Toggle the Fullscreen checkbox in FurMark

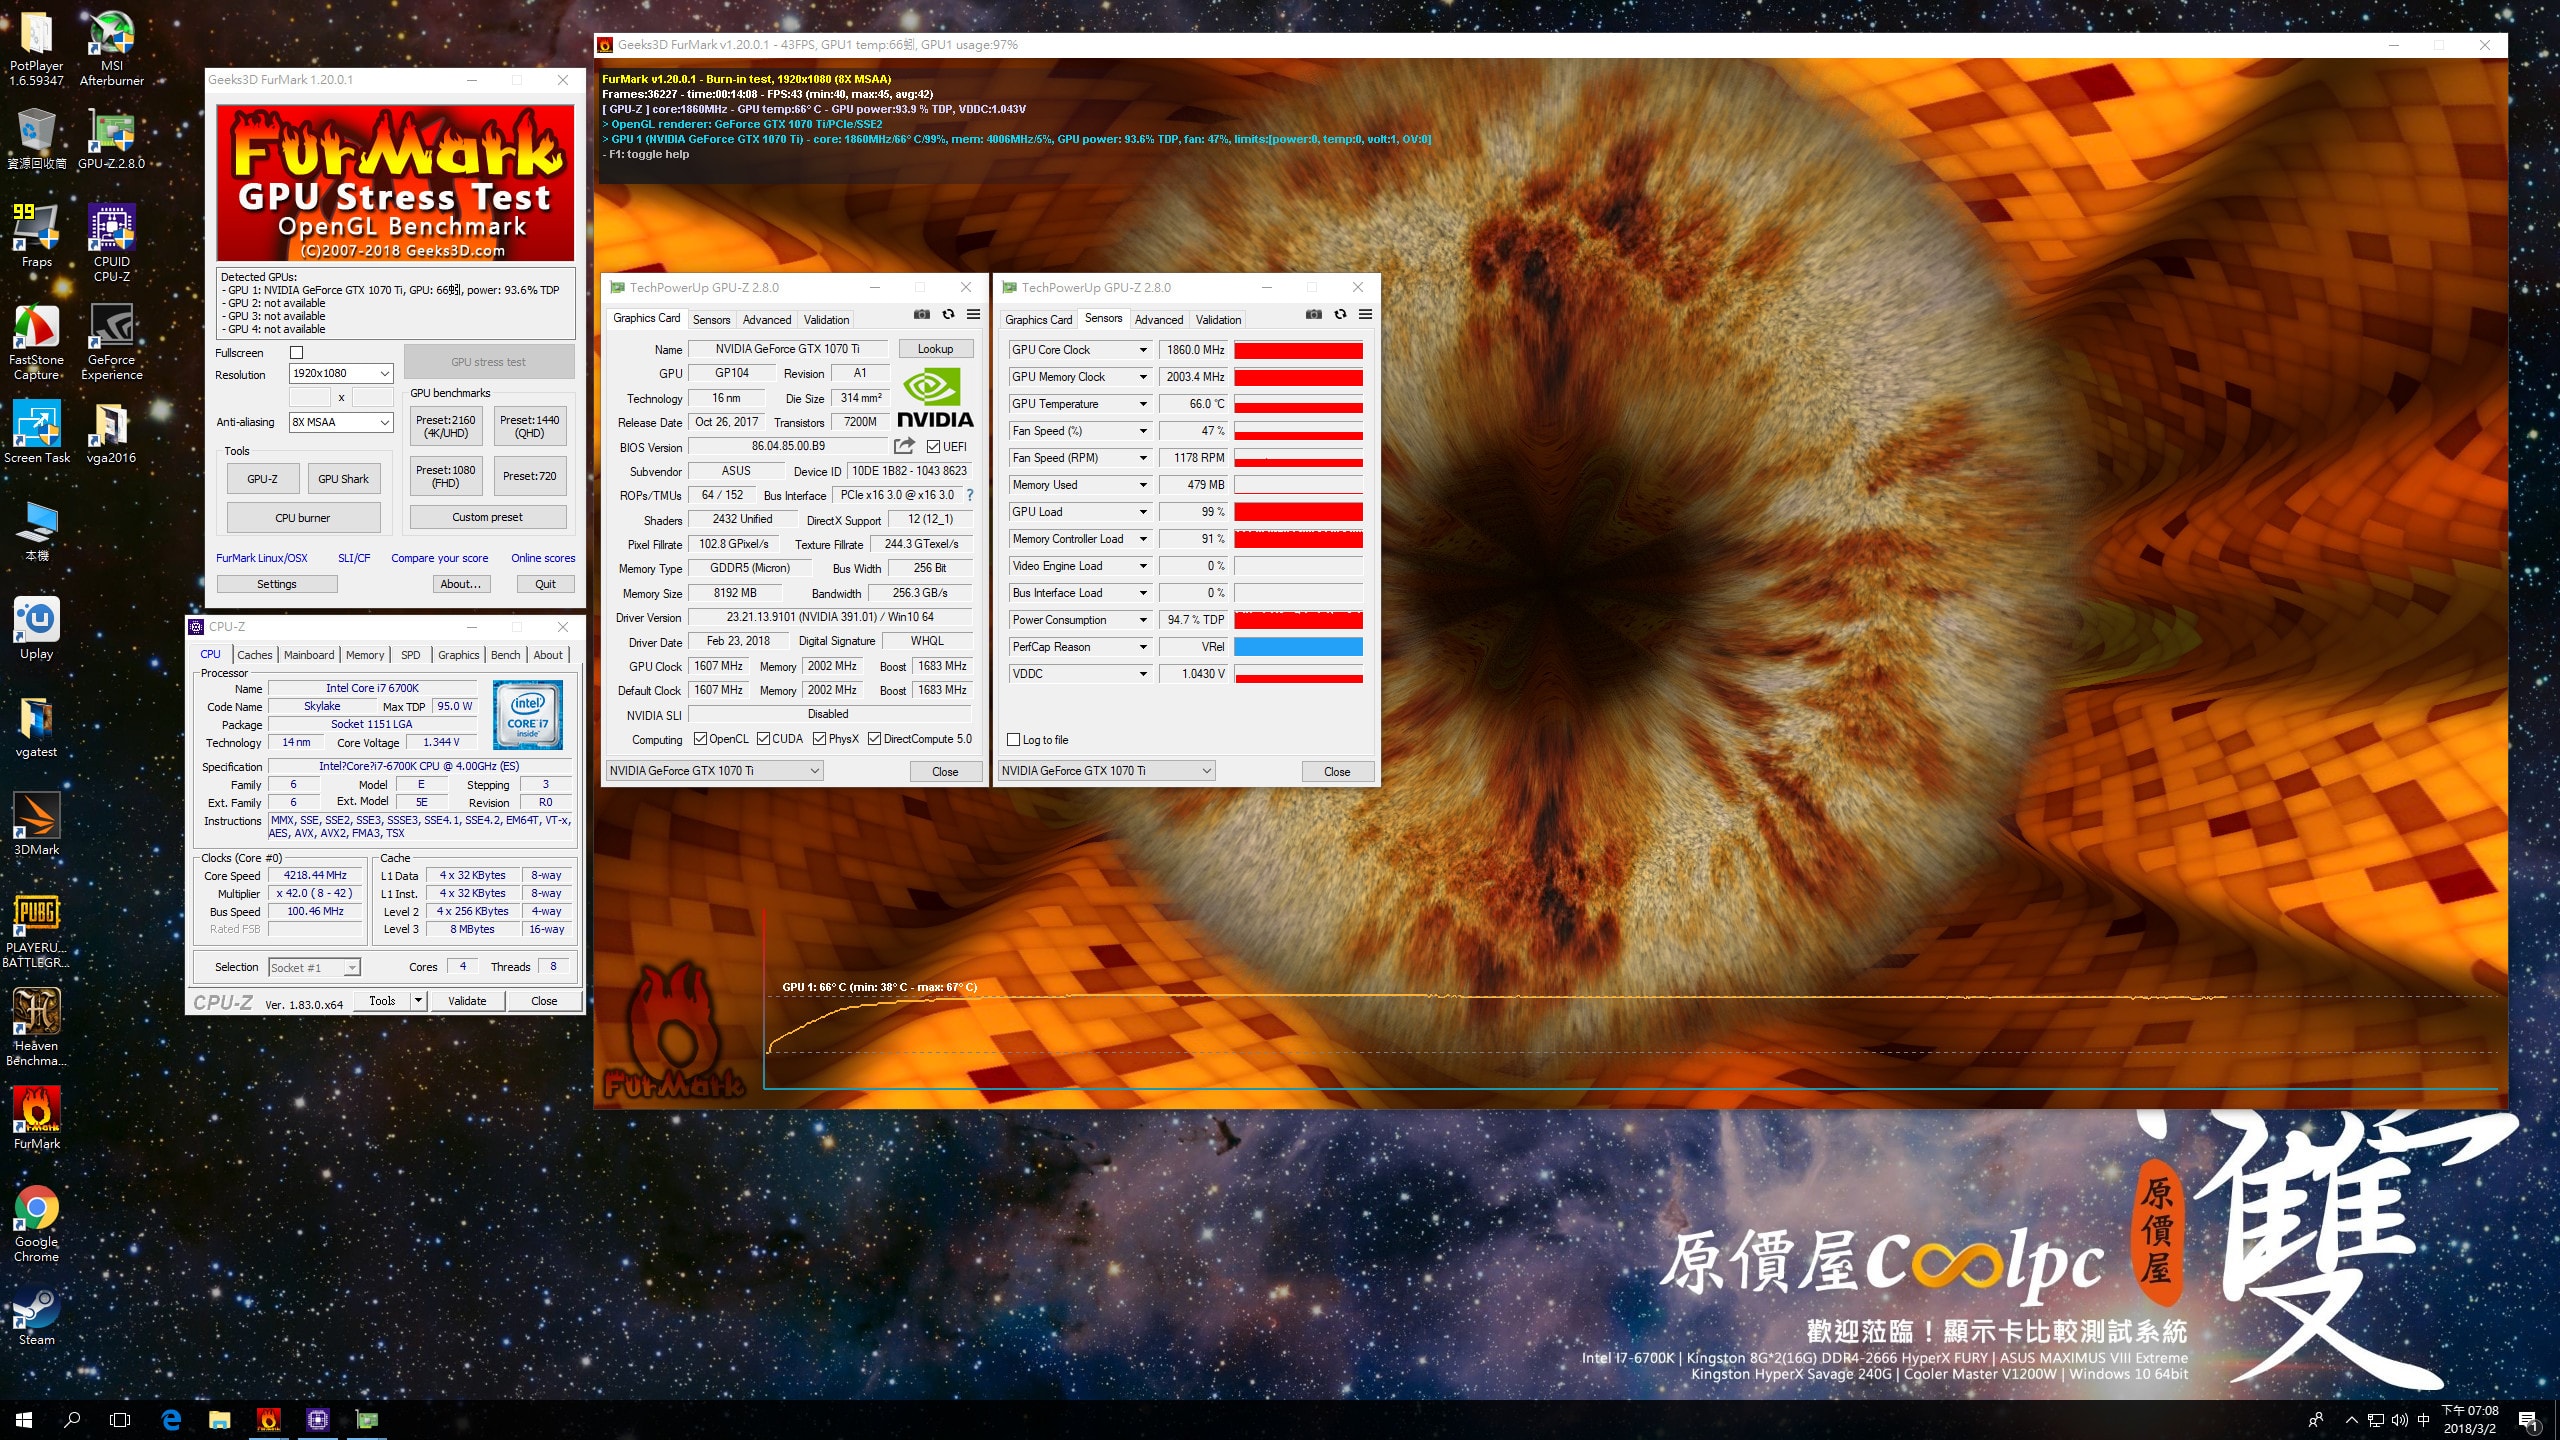[296, 353]
